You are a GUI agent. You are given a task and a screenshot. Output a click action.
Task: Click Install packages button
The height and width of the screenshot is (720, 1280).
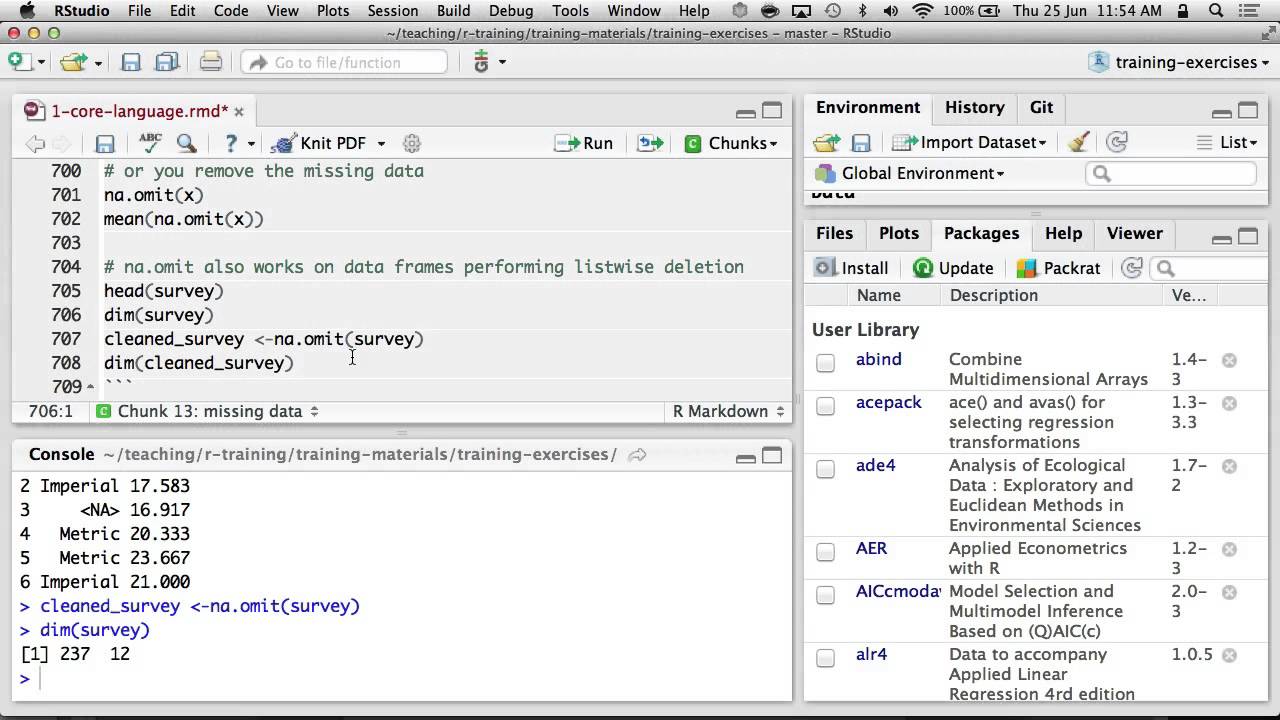(852, 268)
